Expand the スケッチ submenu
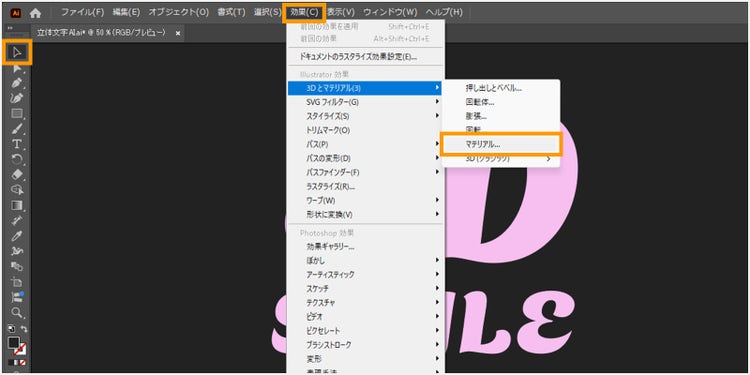 366,289
